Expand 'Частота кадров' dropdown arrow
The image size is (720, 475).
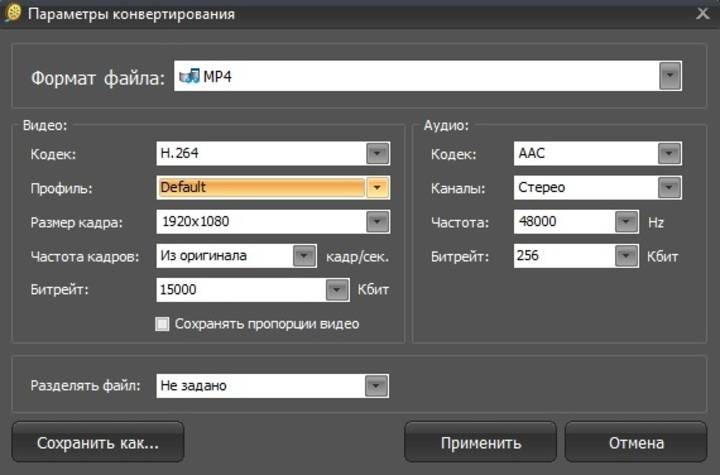(x=304, y=256)
